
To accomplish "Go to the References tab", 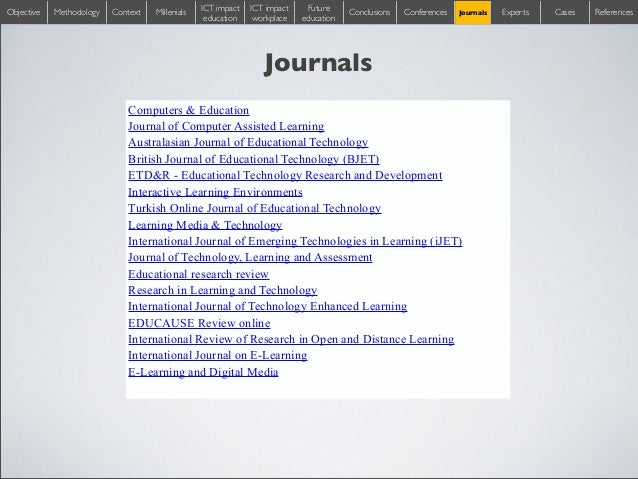I will click(614, 12).
